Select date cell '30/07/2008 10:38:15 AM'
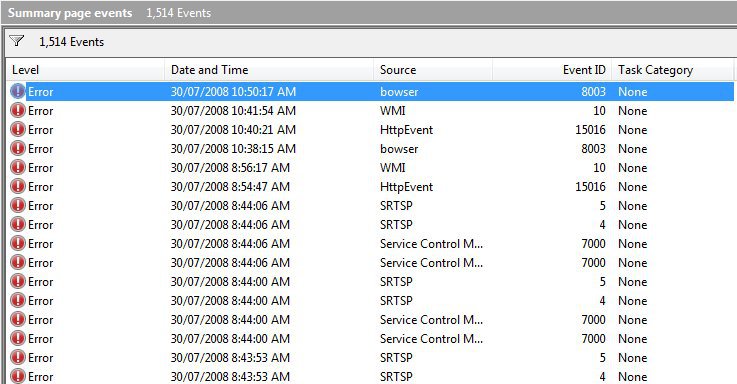The image size is (737, 384). [233, 149]
